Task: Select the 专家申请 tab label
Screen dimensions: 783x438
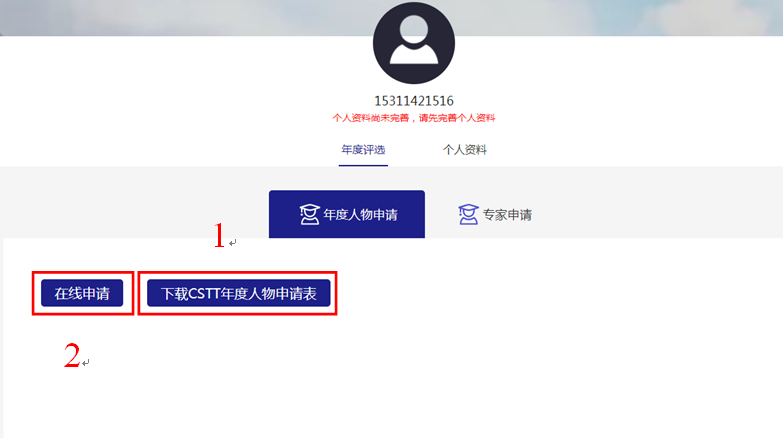Action: click(x=507, y=215)
